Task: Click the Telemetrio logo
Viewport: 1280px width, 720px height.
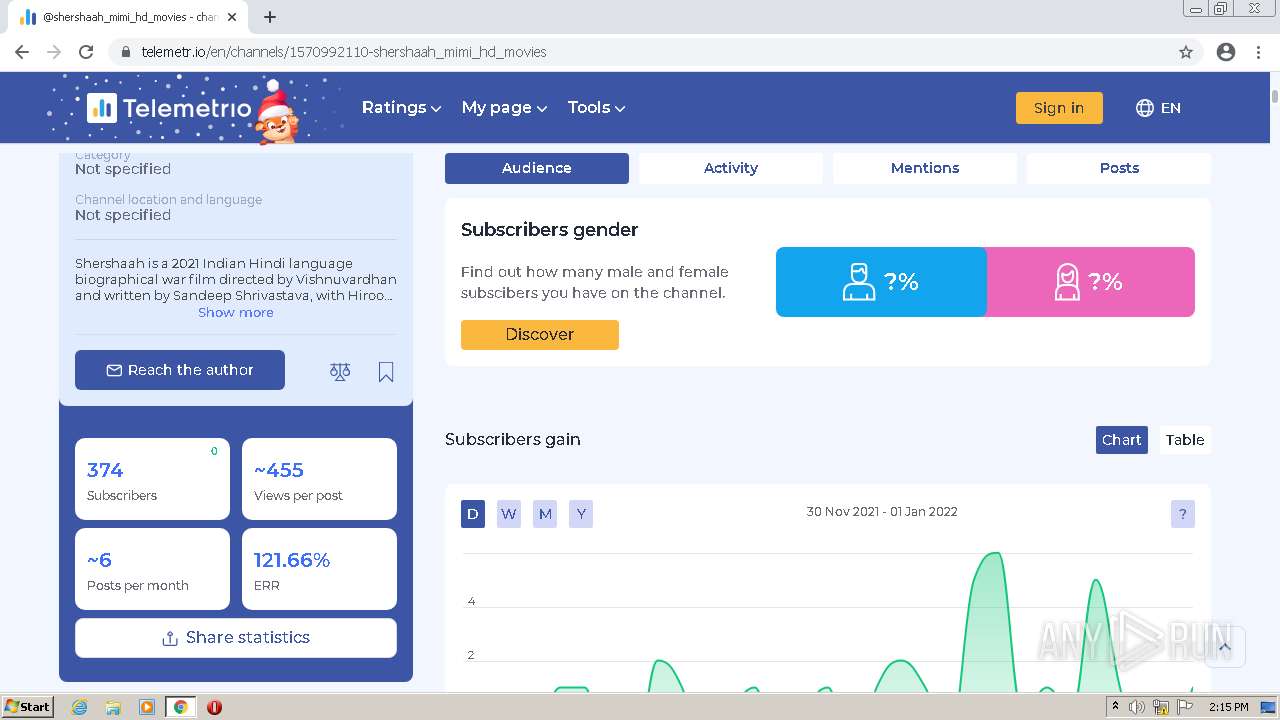Action: coord(170,108)
